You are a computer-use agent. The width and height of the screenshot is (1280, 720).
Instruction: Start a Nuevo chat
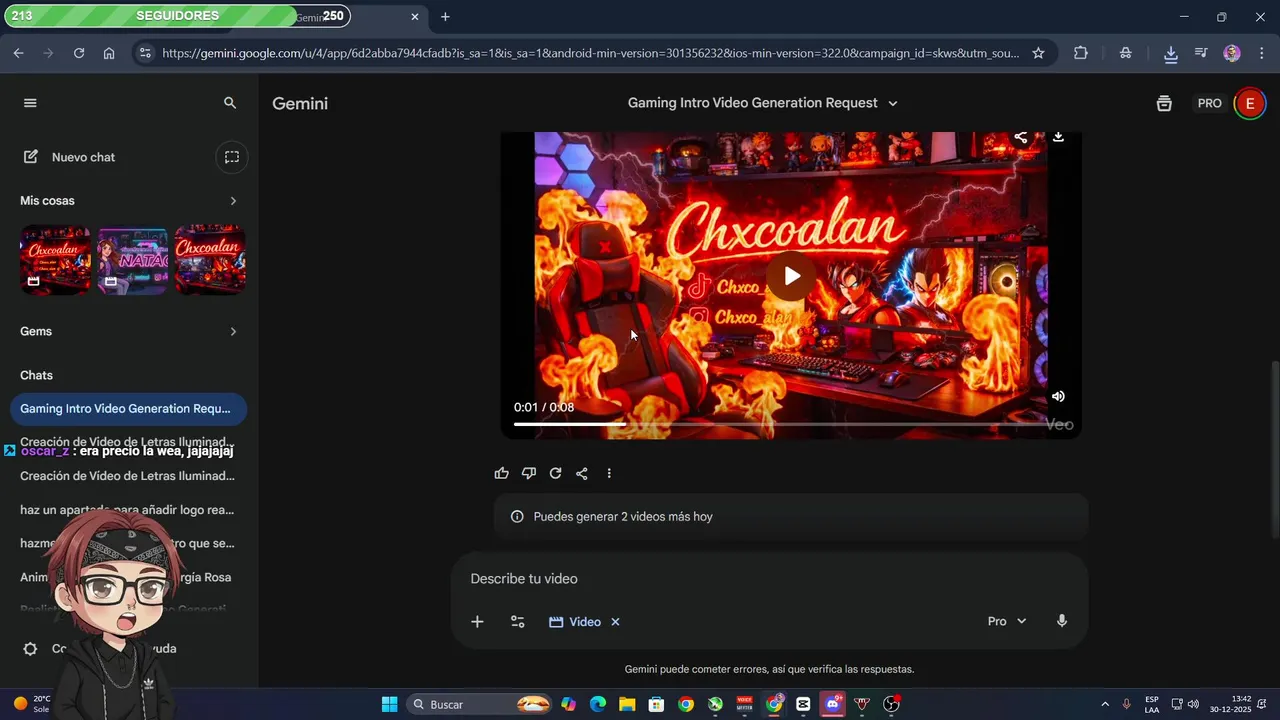click(69, 157)
